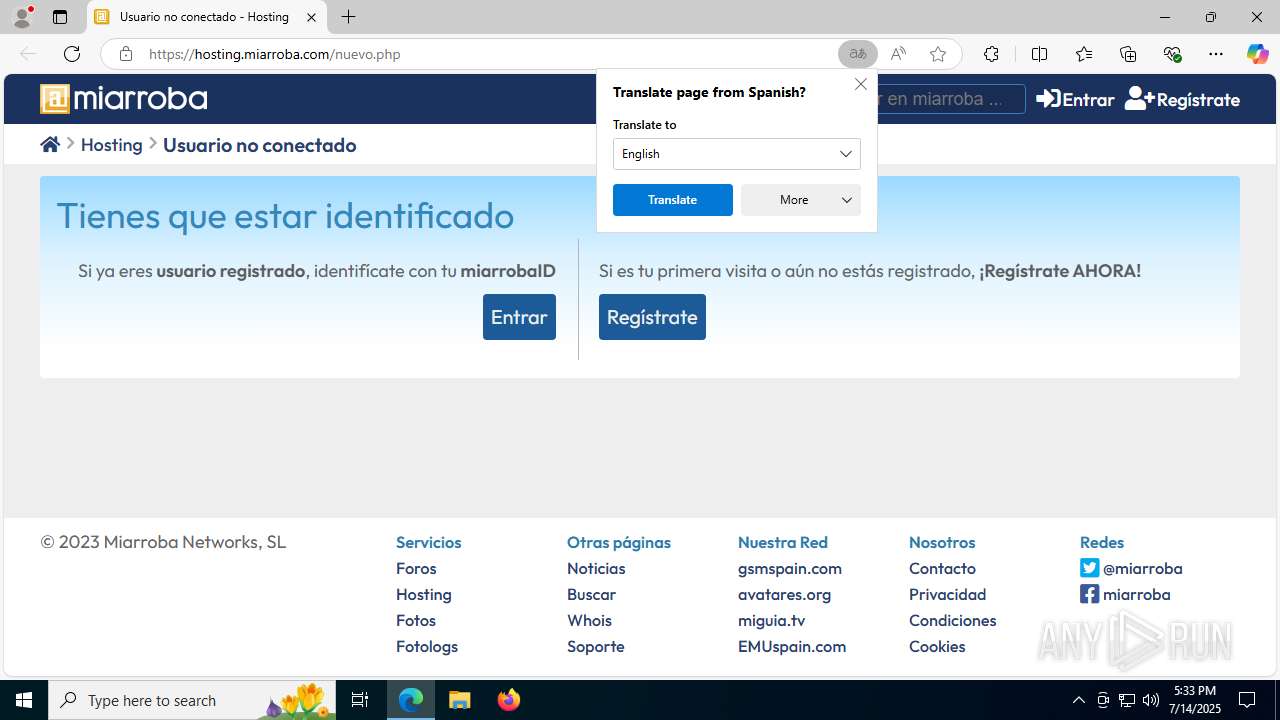This screenshot has height=720, width=1280.
Task: Open the Whois footer link
Action: tap(589, 620)
